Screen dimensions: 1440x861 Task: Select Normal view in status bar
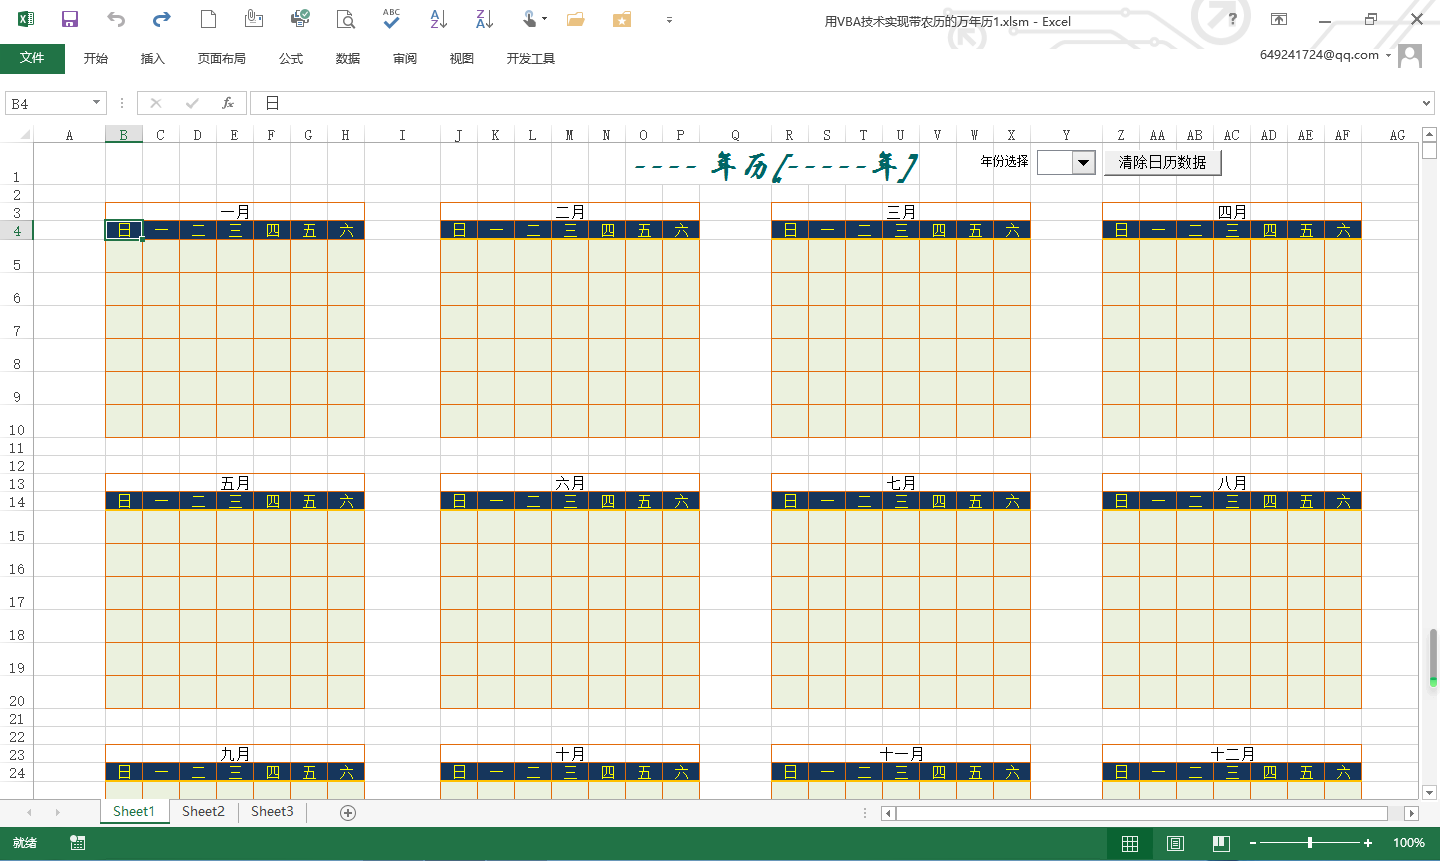pos(1130,843)
